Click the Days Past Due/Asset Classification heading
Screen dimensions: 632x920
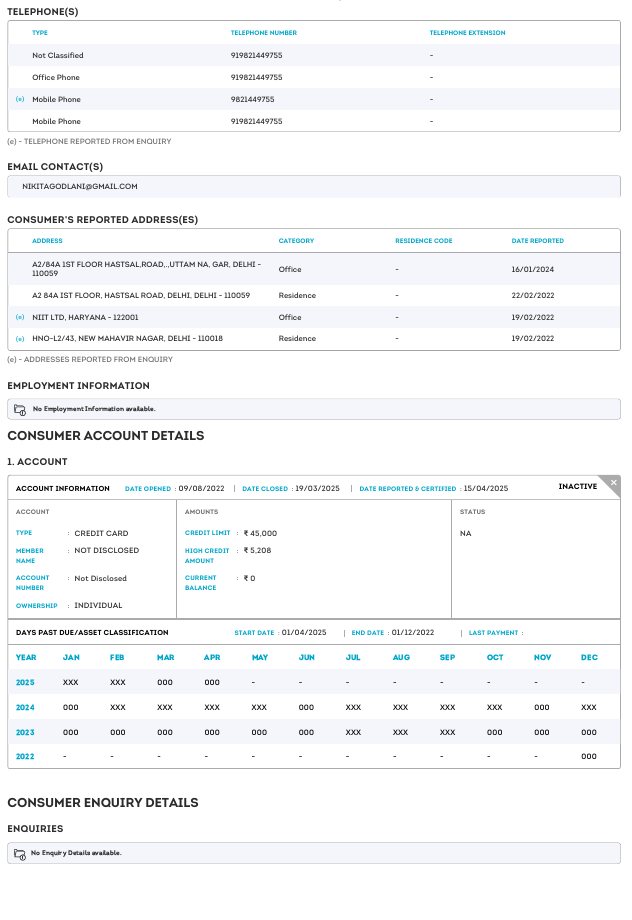coord(92,633)
